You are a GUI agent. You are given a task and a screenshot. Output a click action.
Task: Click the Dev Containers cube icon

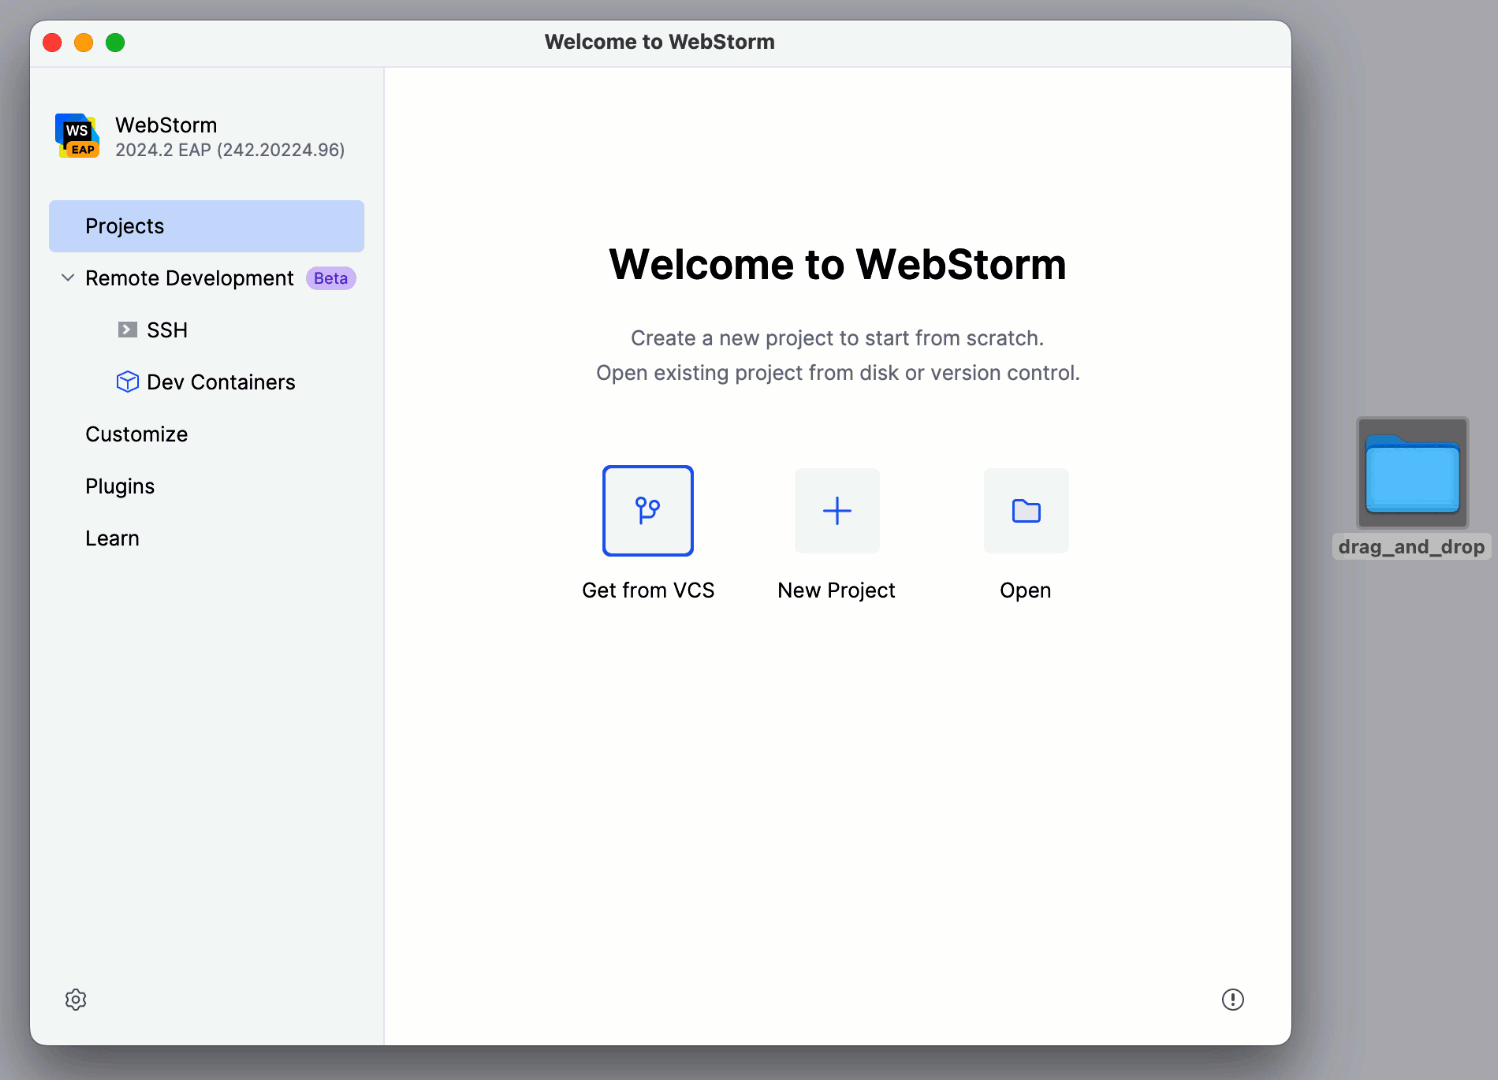(127, 381)
